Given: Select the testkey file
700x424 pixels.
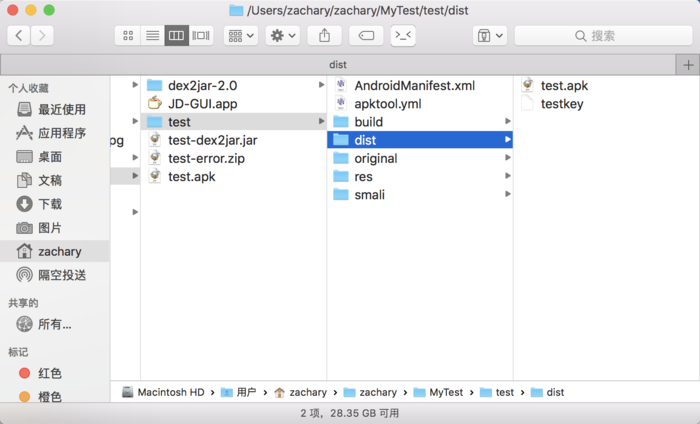Looking at the screenshot, I should pos(607,104).
